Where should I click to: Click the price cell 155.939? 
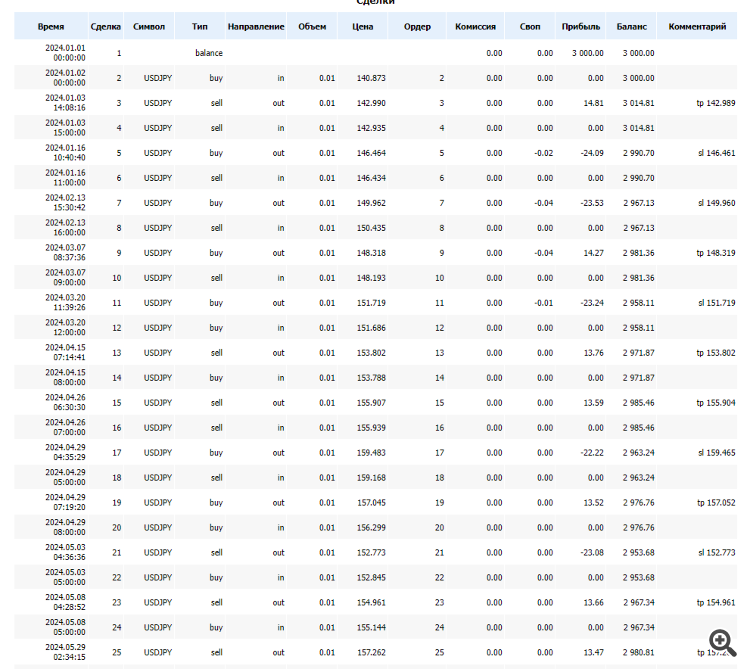tap(371, 428)
